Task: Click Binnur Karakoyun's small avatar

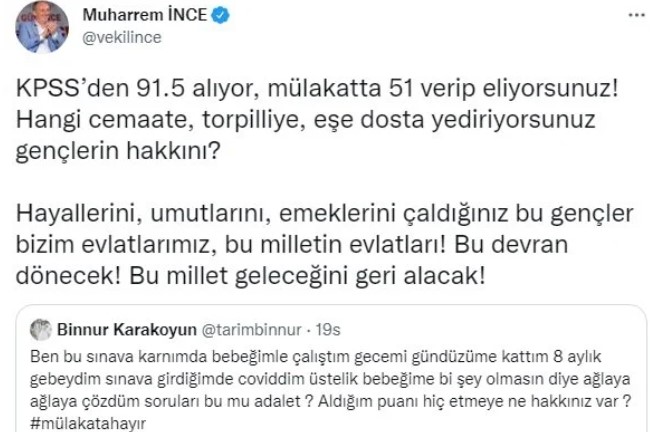Action: point(40,328)
